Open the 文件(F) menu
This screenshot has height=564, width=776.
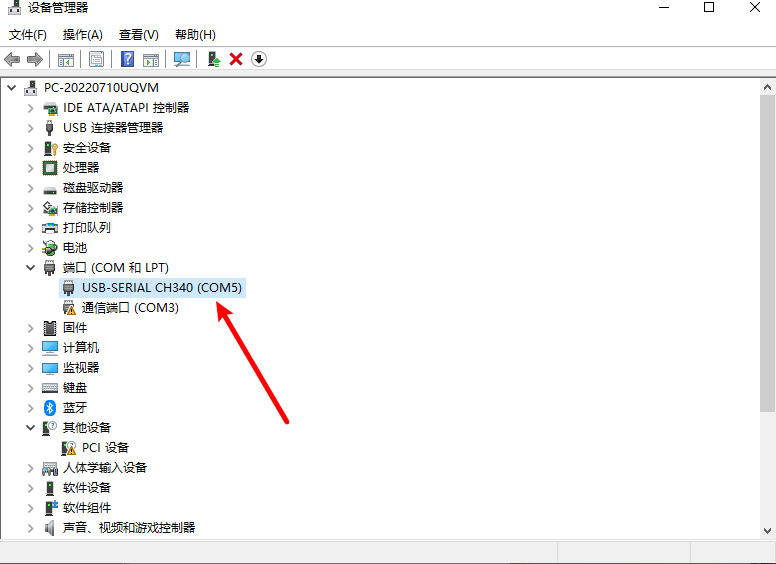pyautogui.click(x=28, y=35)
